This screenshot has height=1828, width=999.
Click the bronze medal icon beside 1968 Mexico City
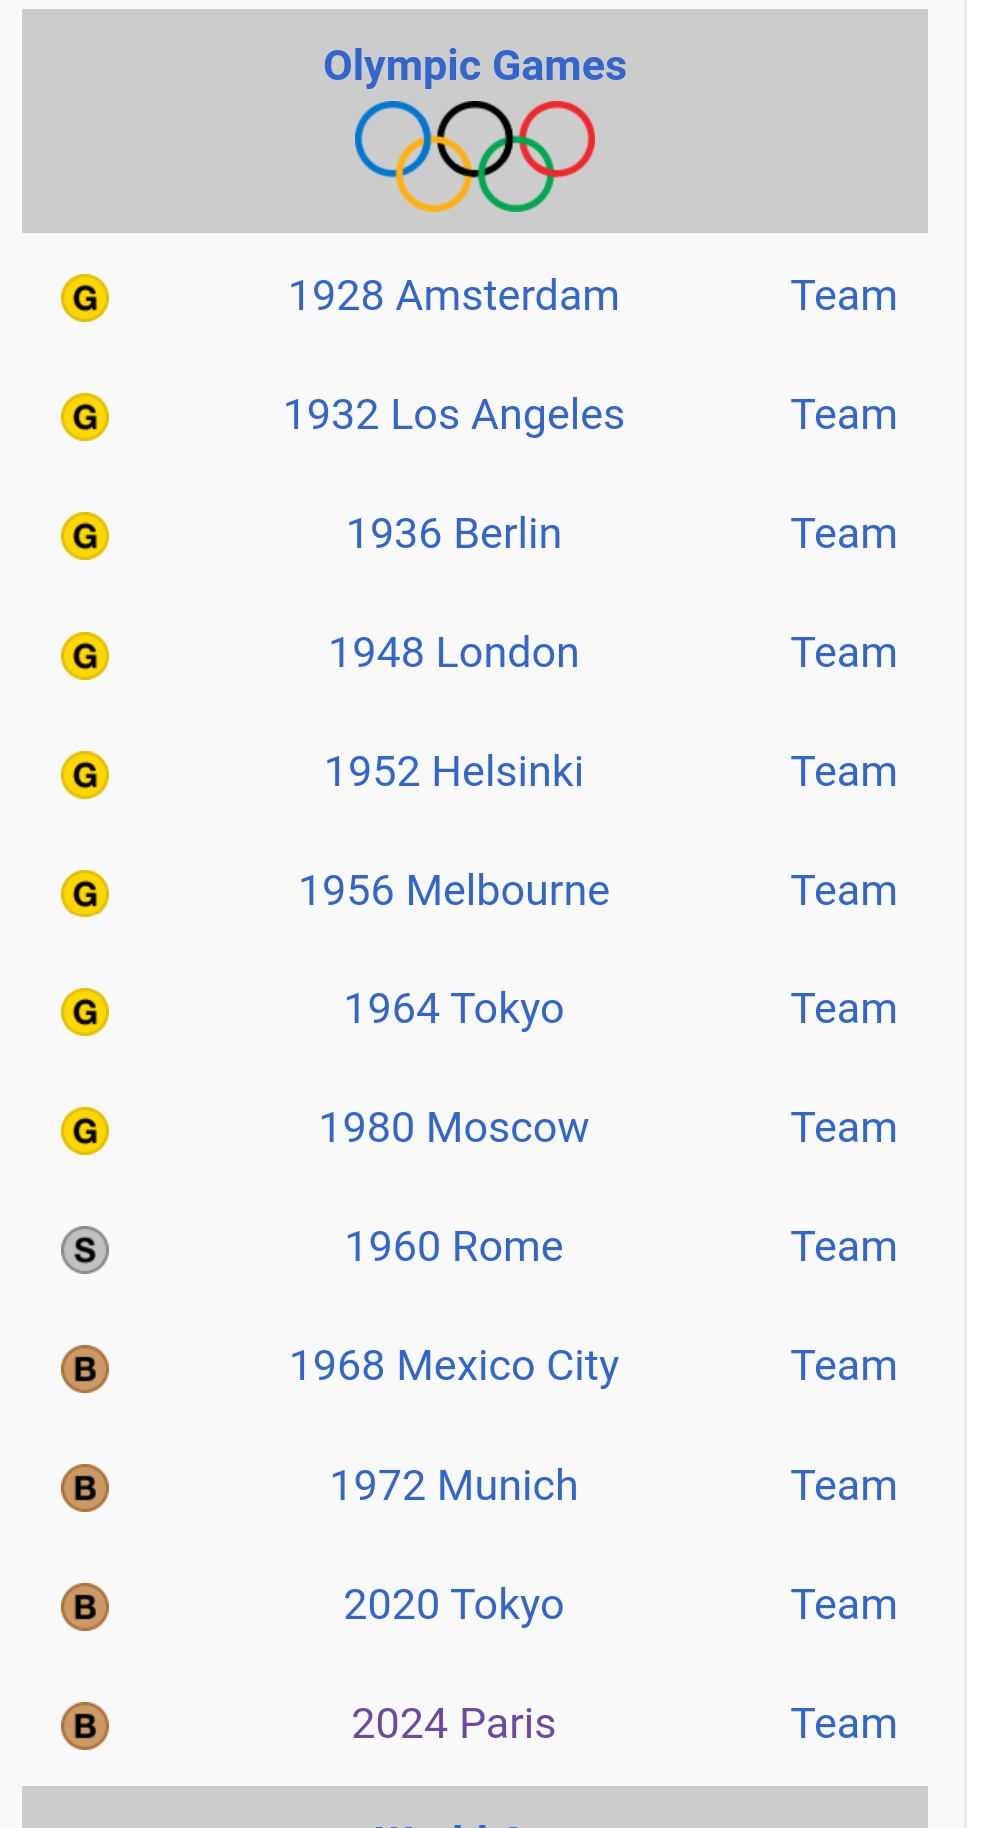point(85,1369)
